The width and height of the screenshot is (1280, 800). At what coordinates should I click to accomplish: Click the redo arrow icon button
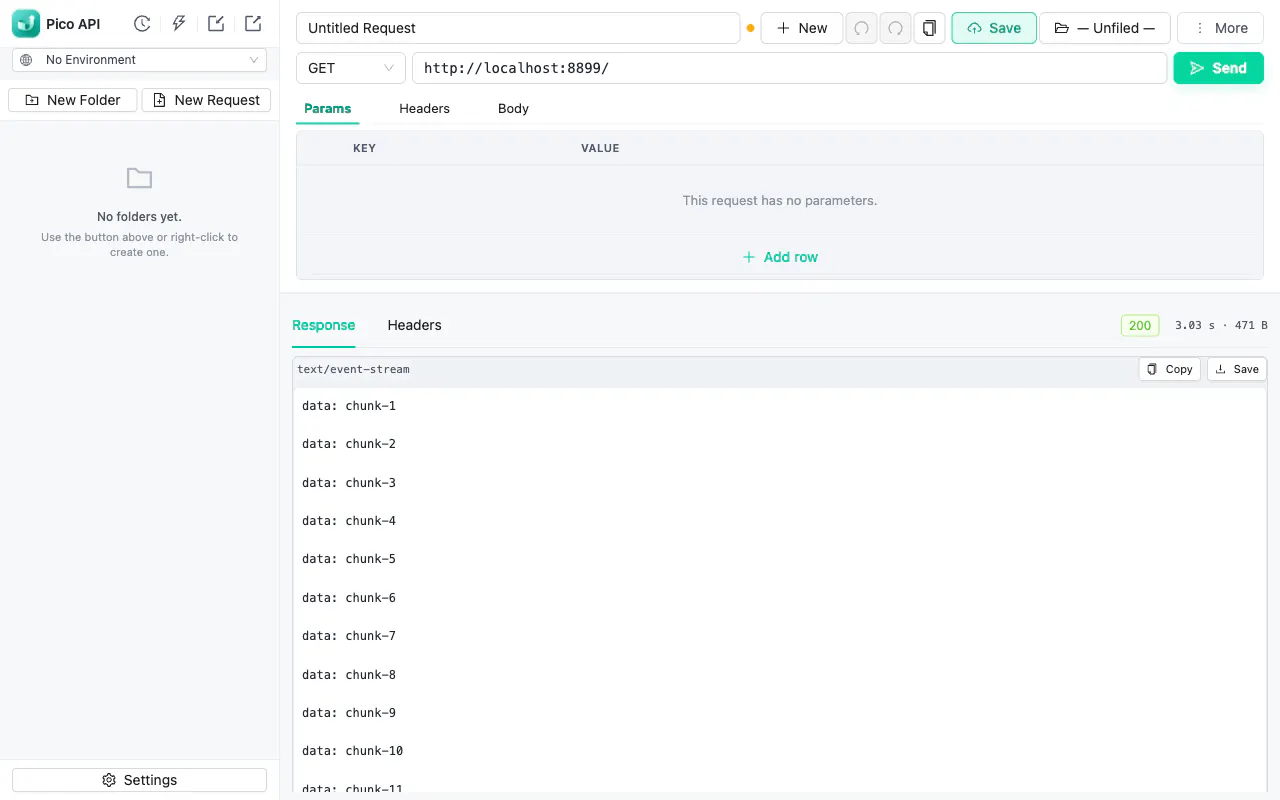(896, 28)
